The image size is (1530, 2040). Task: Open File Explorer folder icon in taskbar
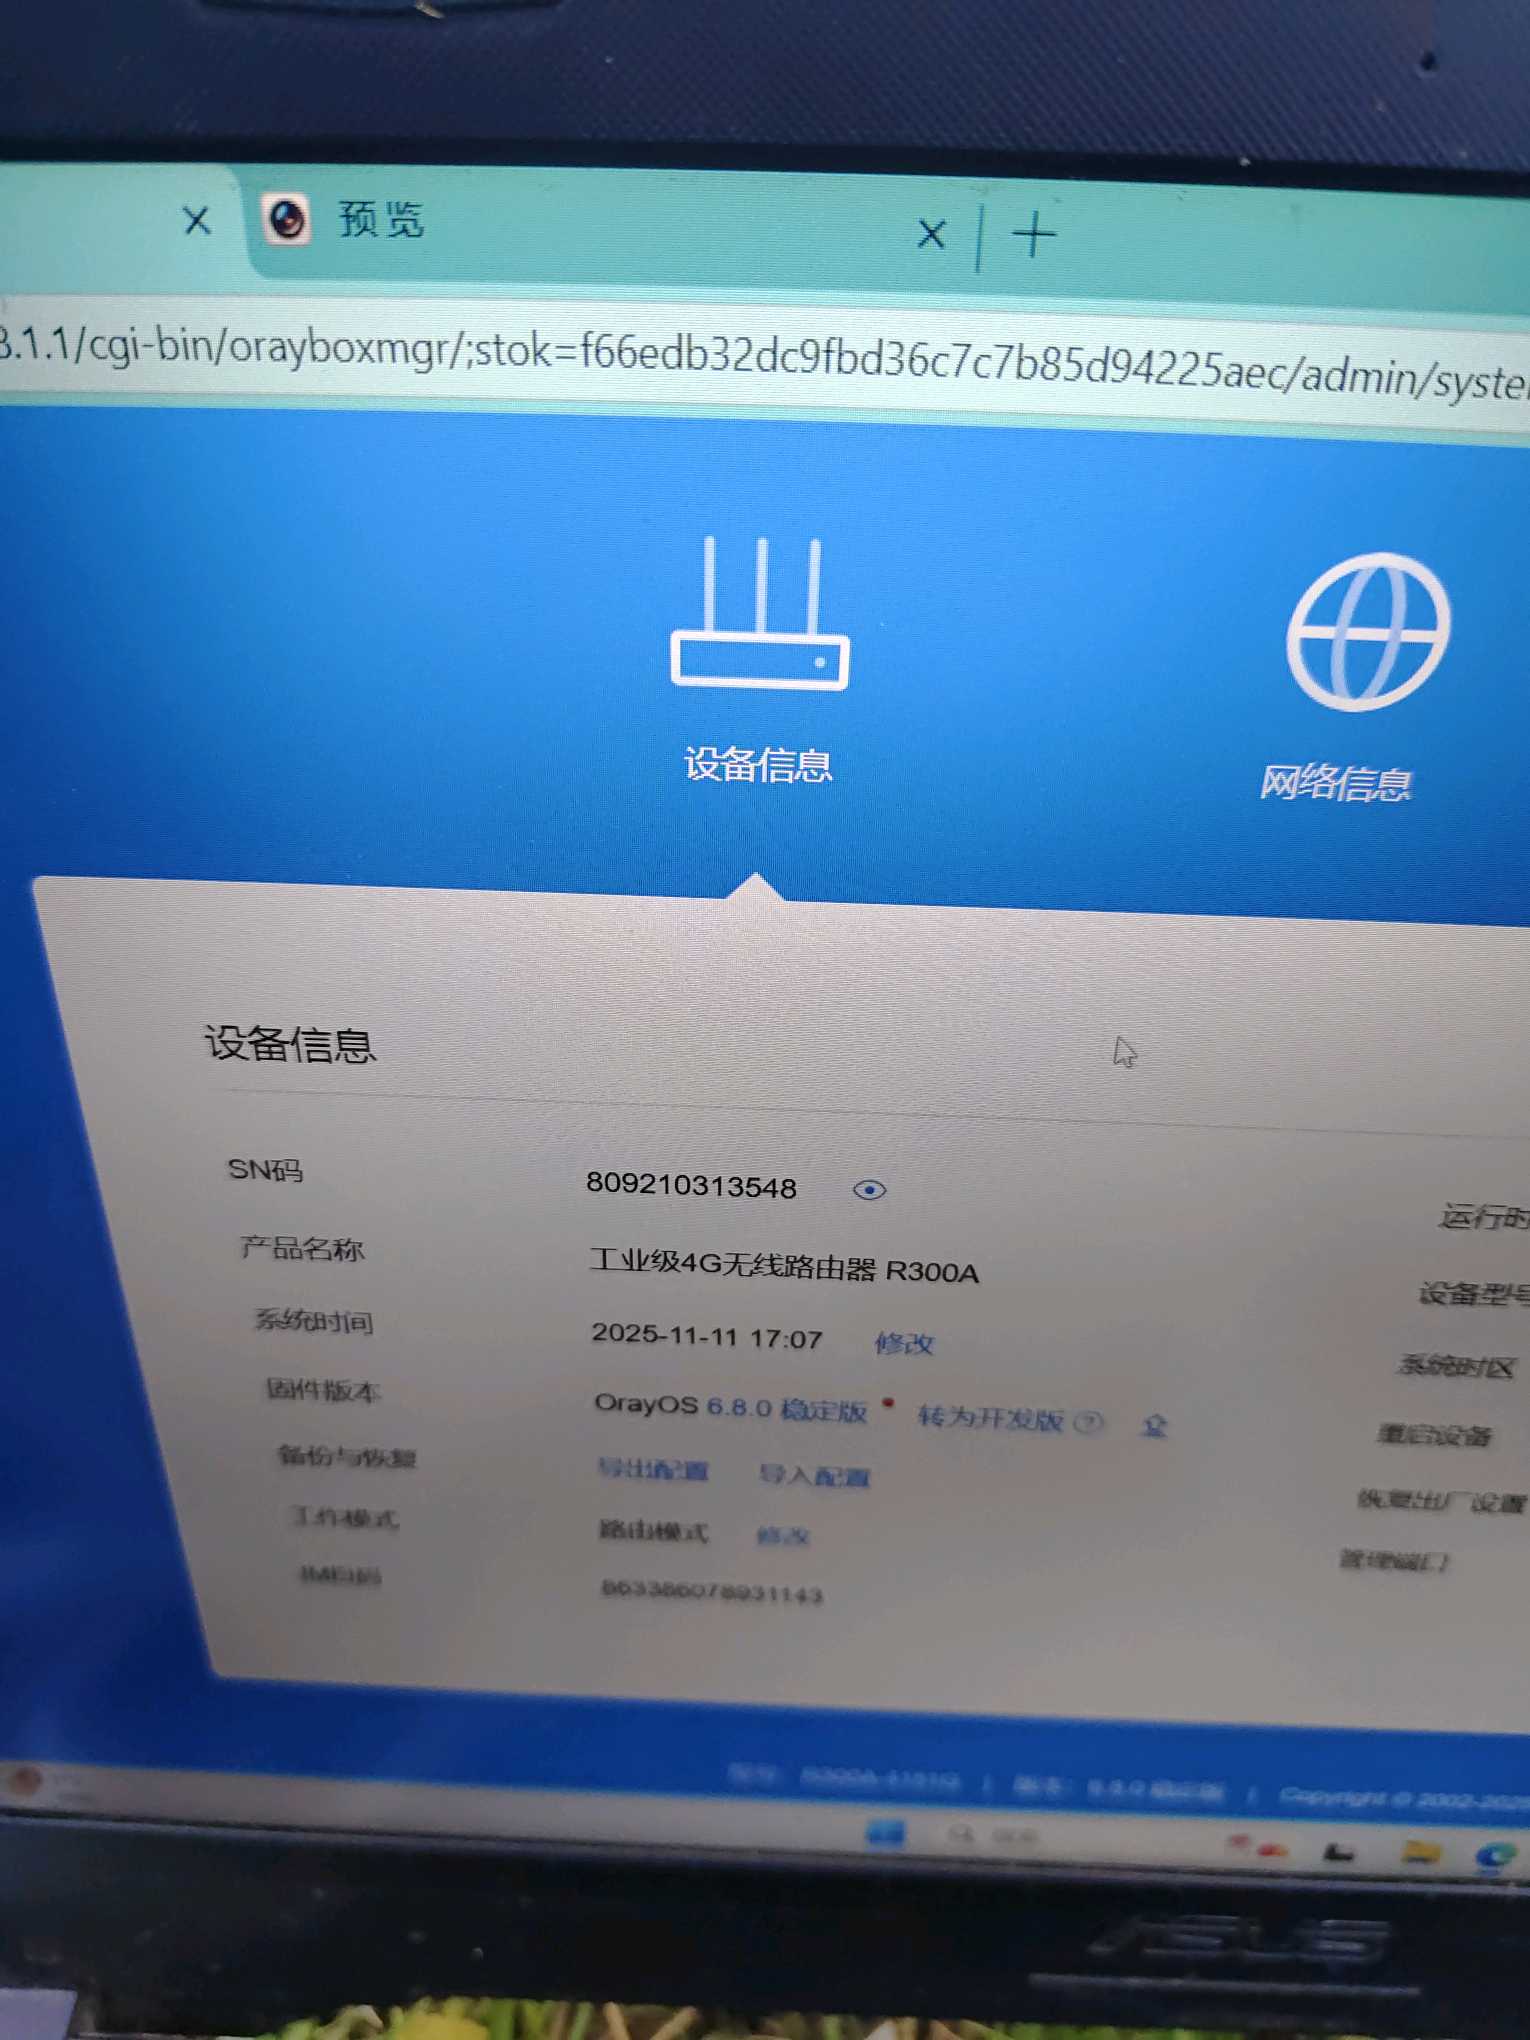click(1420, 1852)
